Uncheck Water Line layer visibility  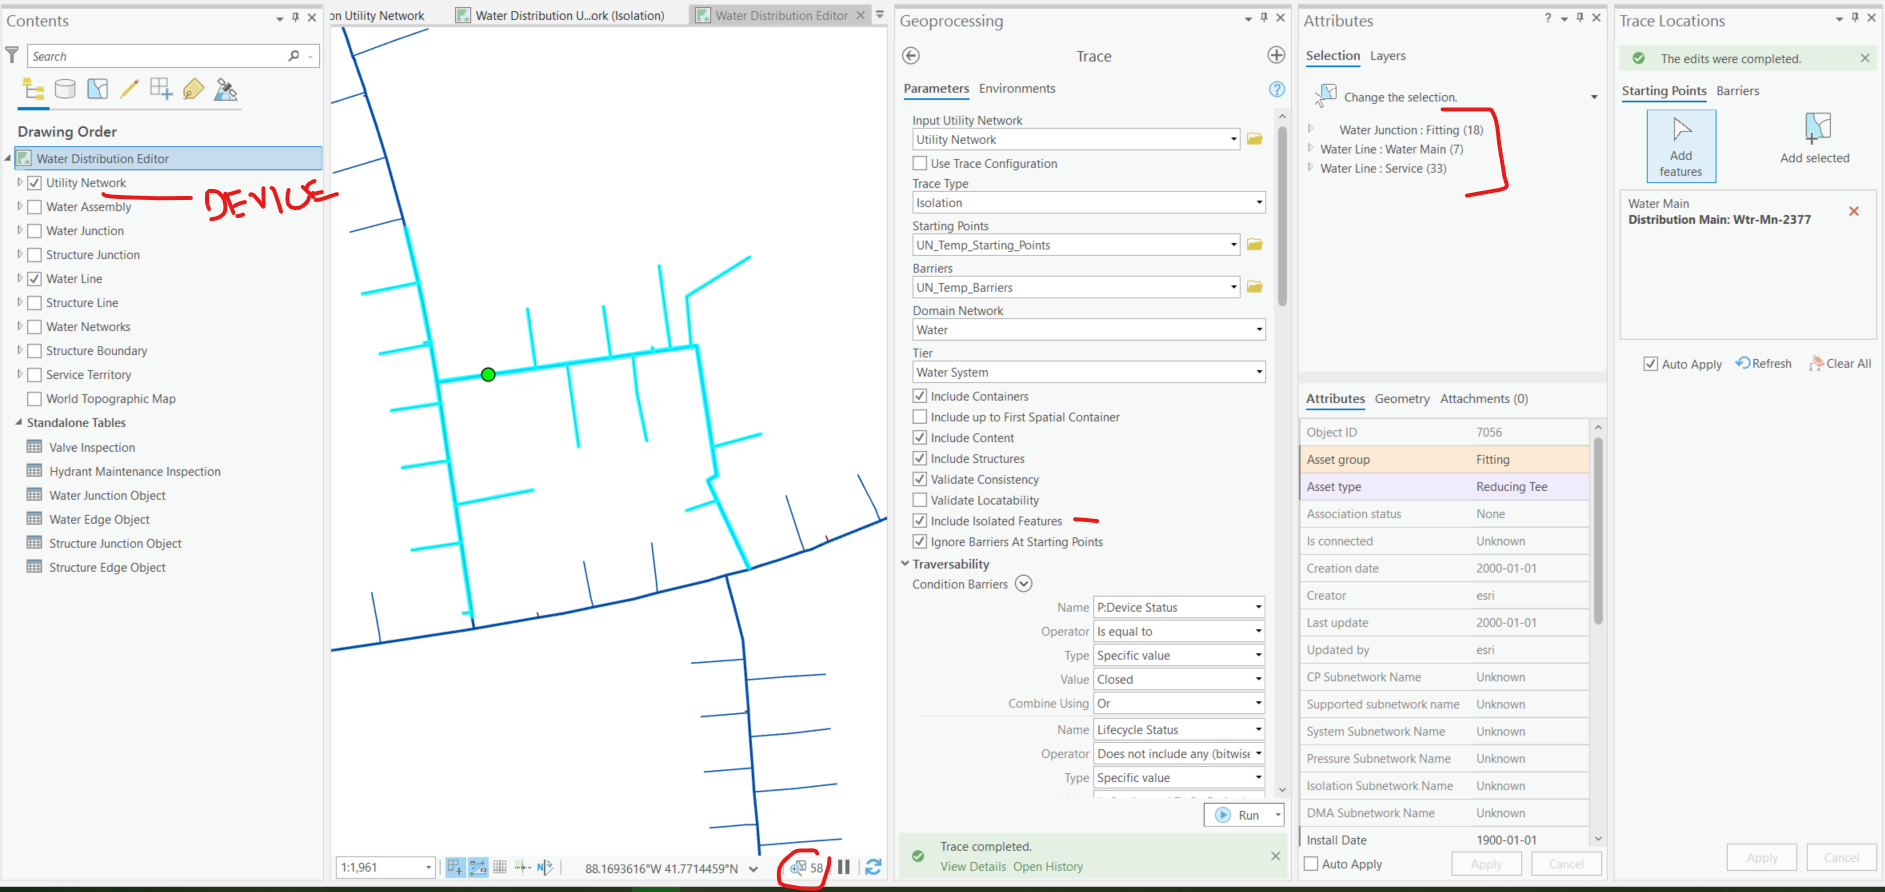click(35, 279)
